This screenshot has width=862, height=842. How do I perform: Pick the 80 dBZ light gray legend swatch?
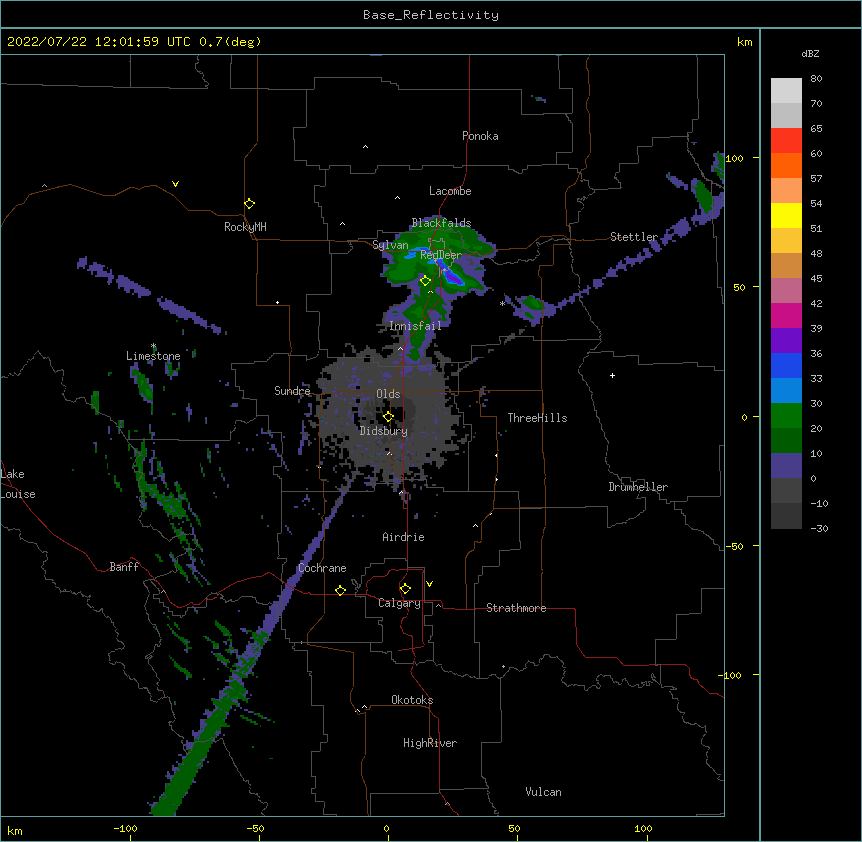click(786, 91)
